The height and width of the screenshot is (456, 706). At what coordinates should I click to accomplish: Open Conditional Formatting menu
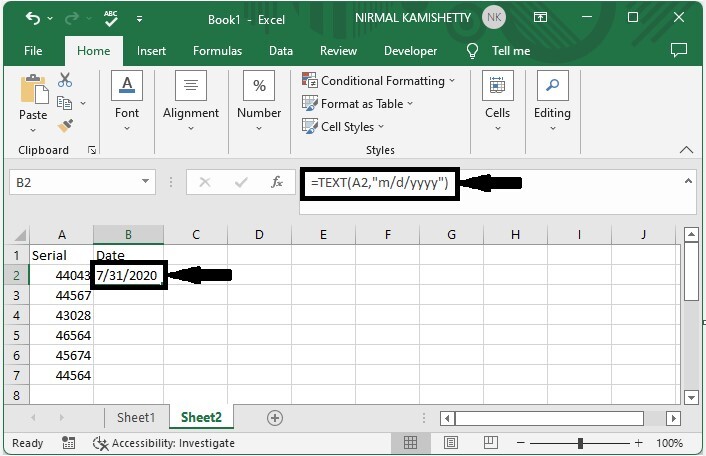(x=378, y=81)
